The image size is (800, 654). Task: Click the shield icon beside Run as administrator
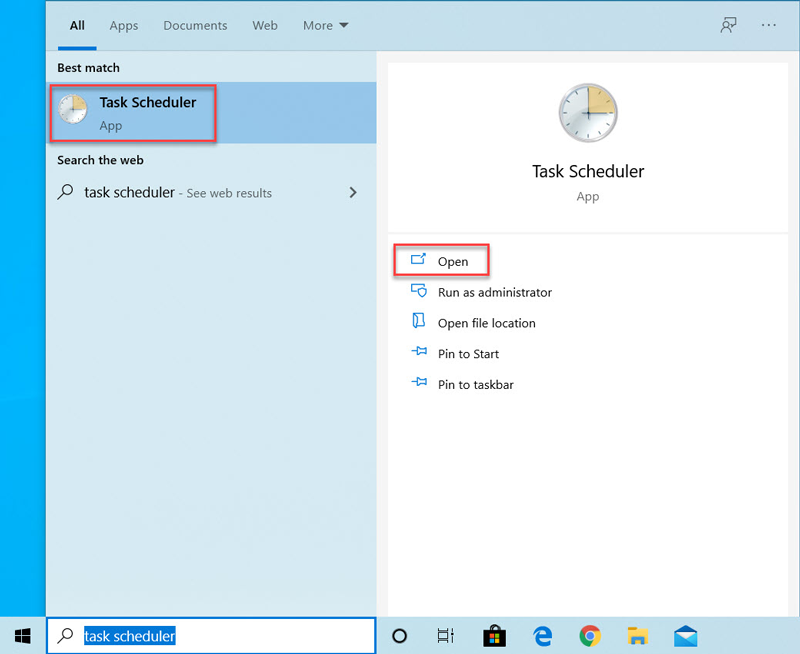(419, 290)
